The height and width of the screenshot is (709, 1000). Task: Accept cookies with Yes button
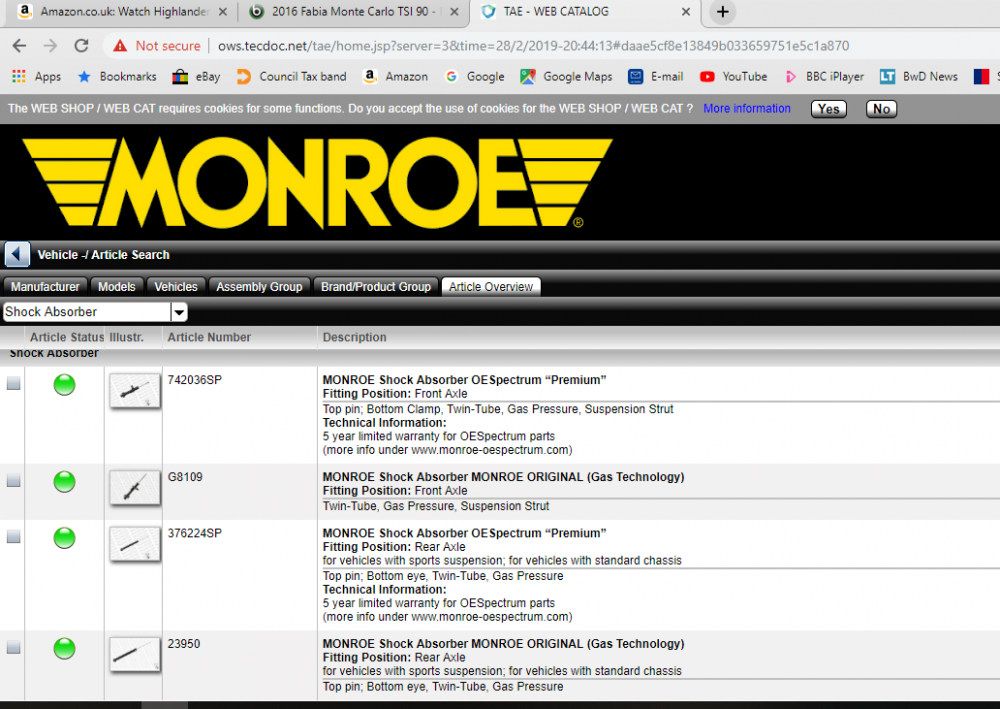(x=828, y=109)
